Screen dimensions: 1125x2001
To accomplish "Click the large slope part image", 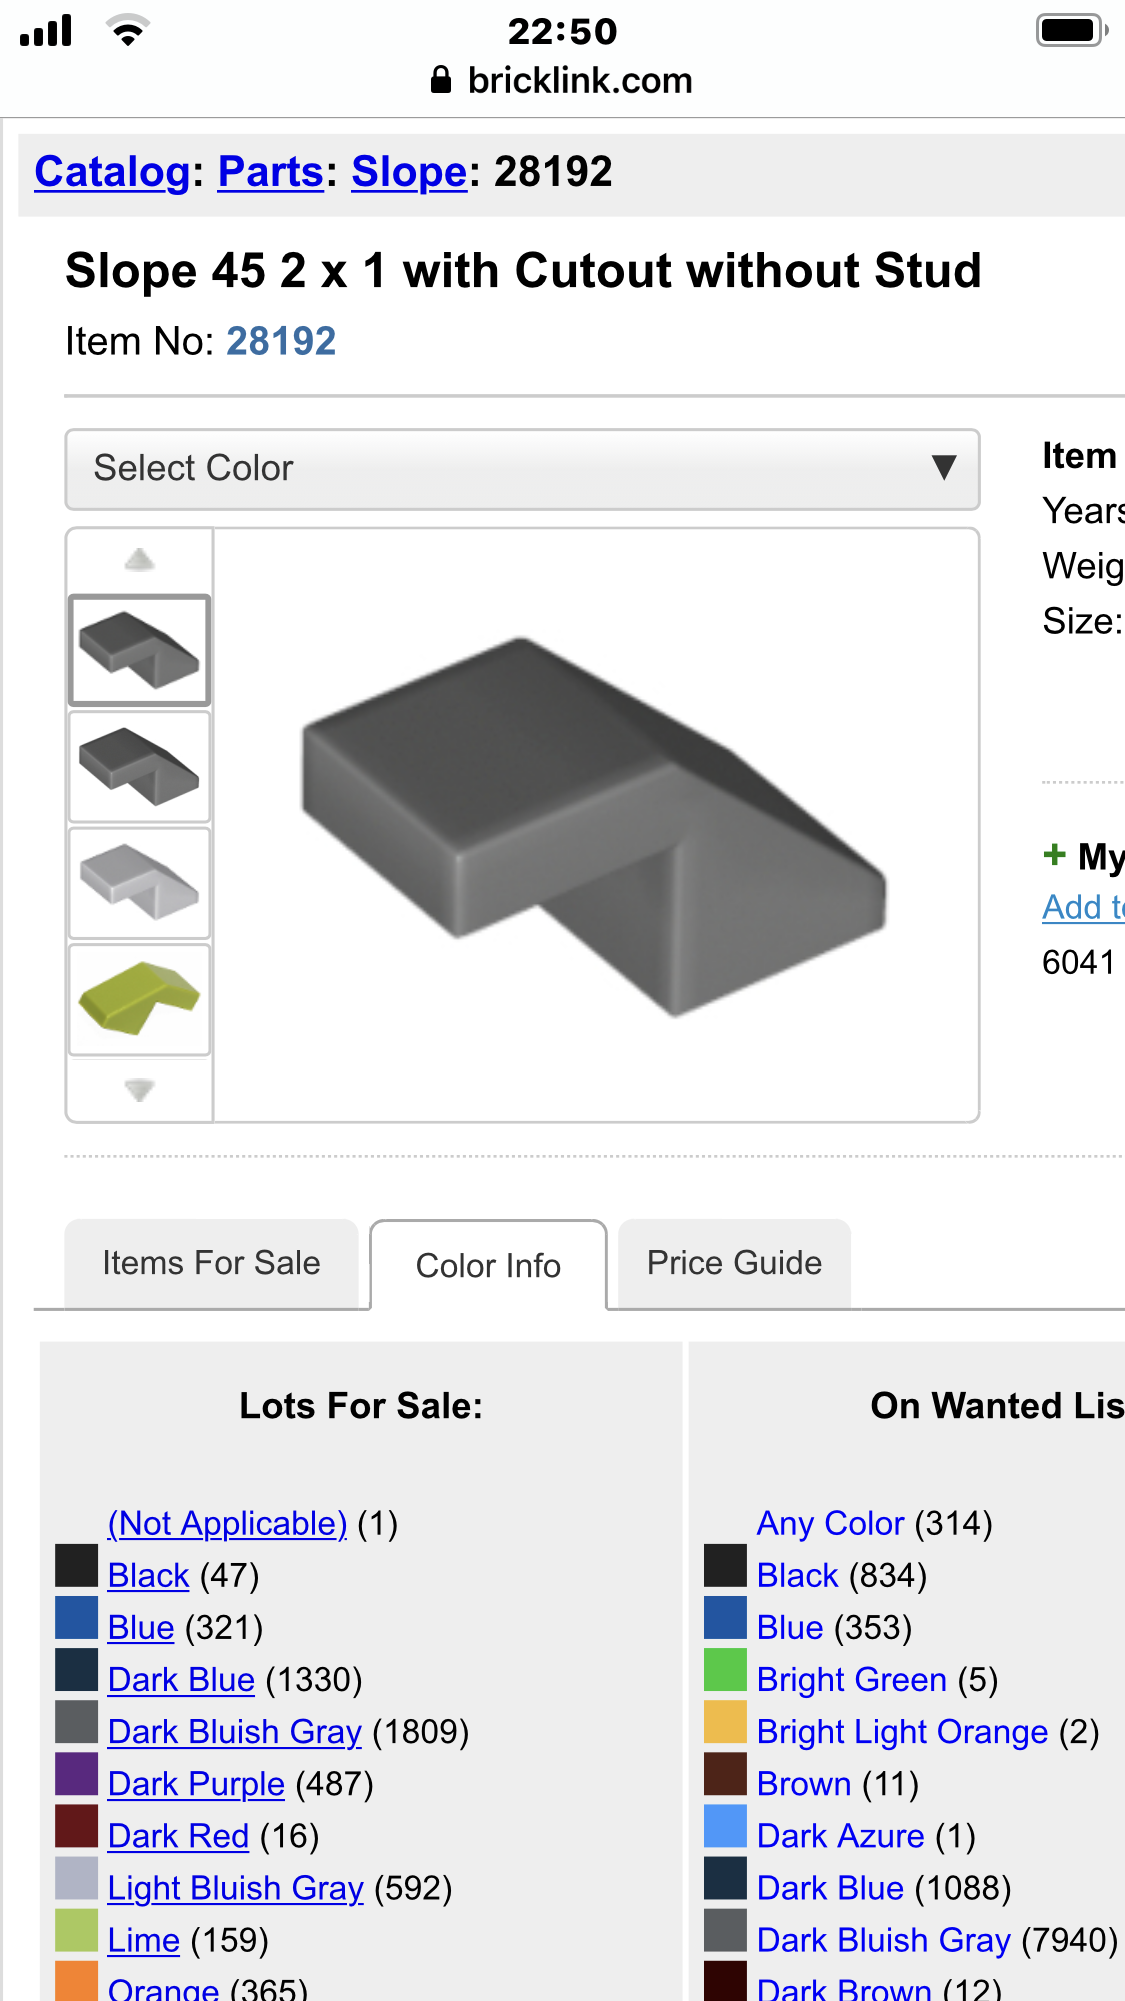I will pos(595,825).
